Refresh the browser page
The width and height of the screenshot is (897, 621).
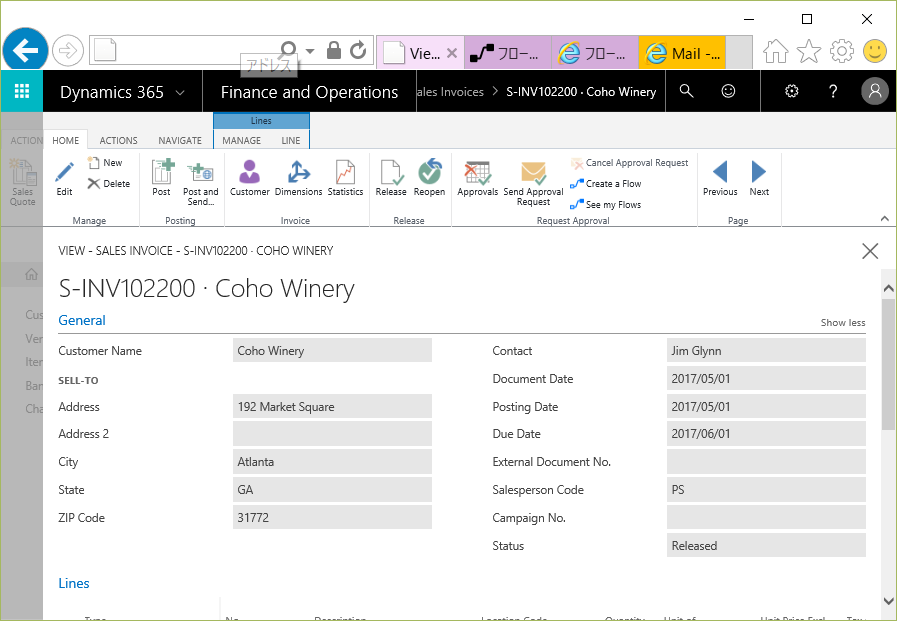358,50
